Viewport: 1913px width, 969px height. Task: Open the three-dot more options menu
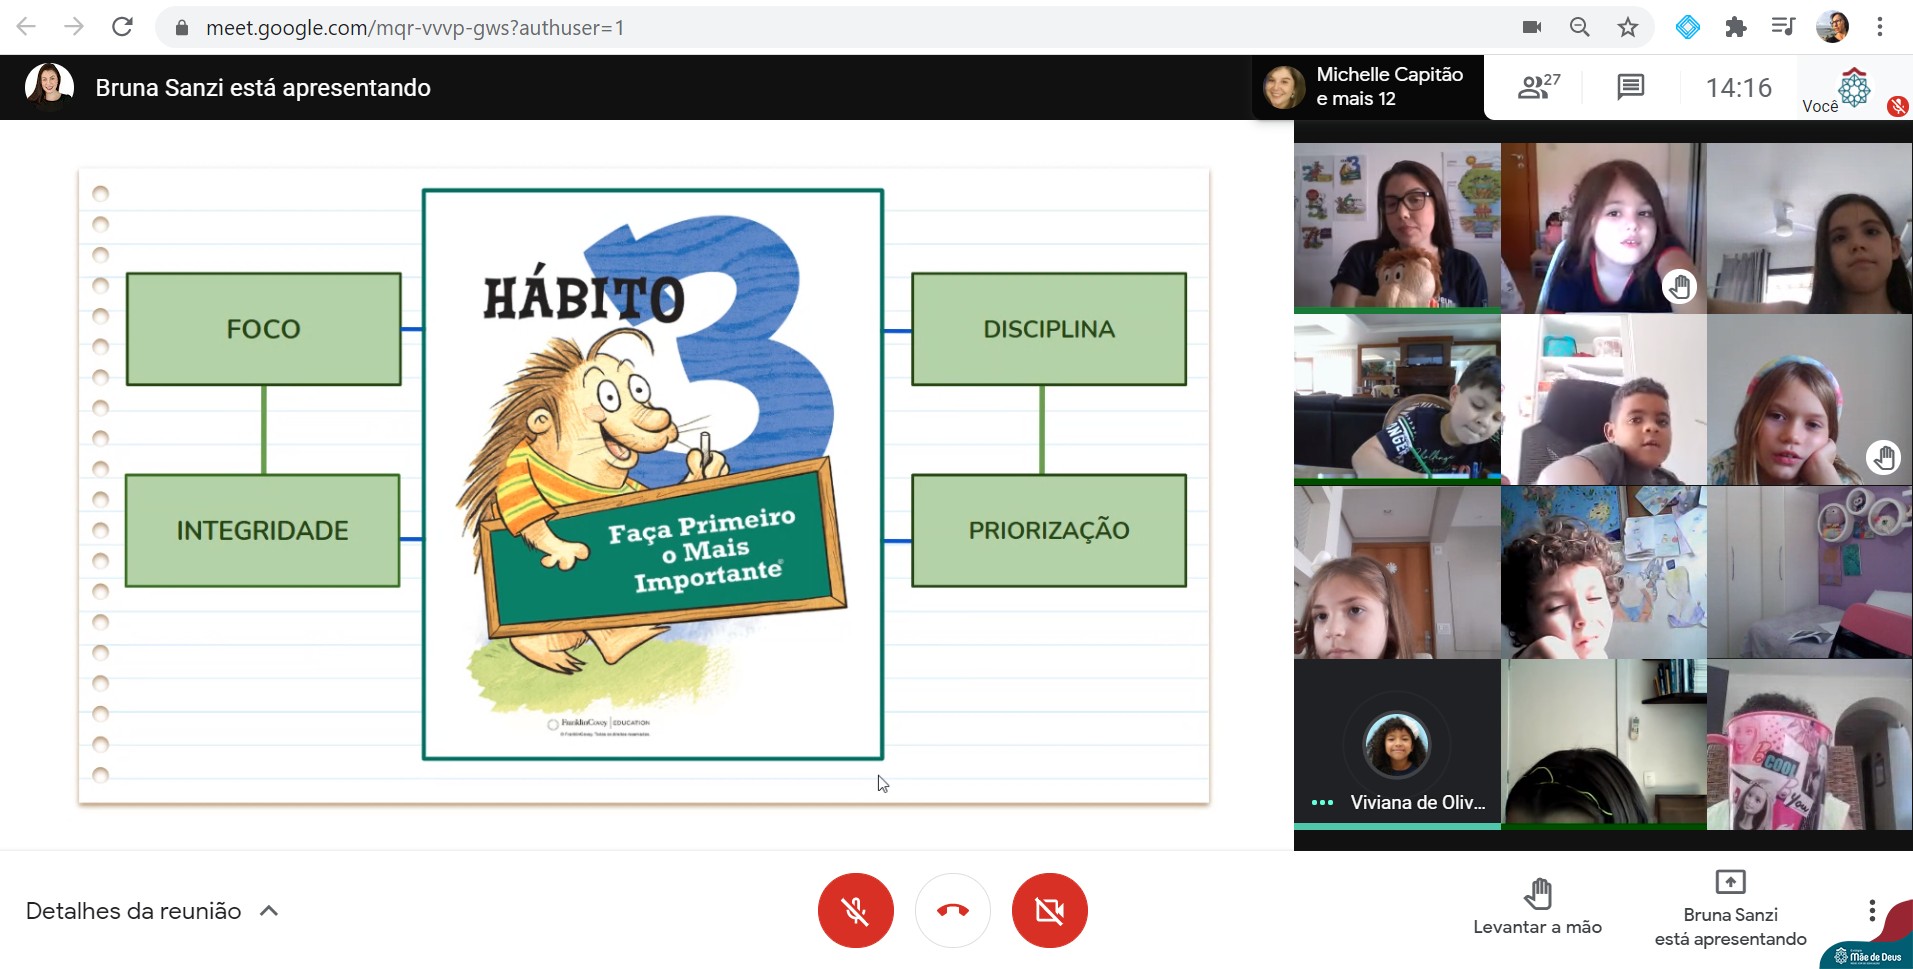tap(1871, 910)
